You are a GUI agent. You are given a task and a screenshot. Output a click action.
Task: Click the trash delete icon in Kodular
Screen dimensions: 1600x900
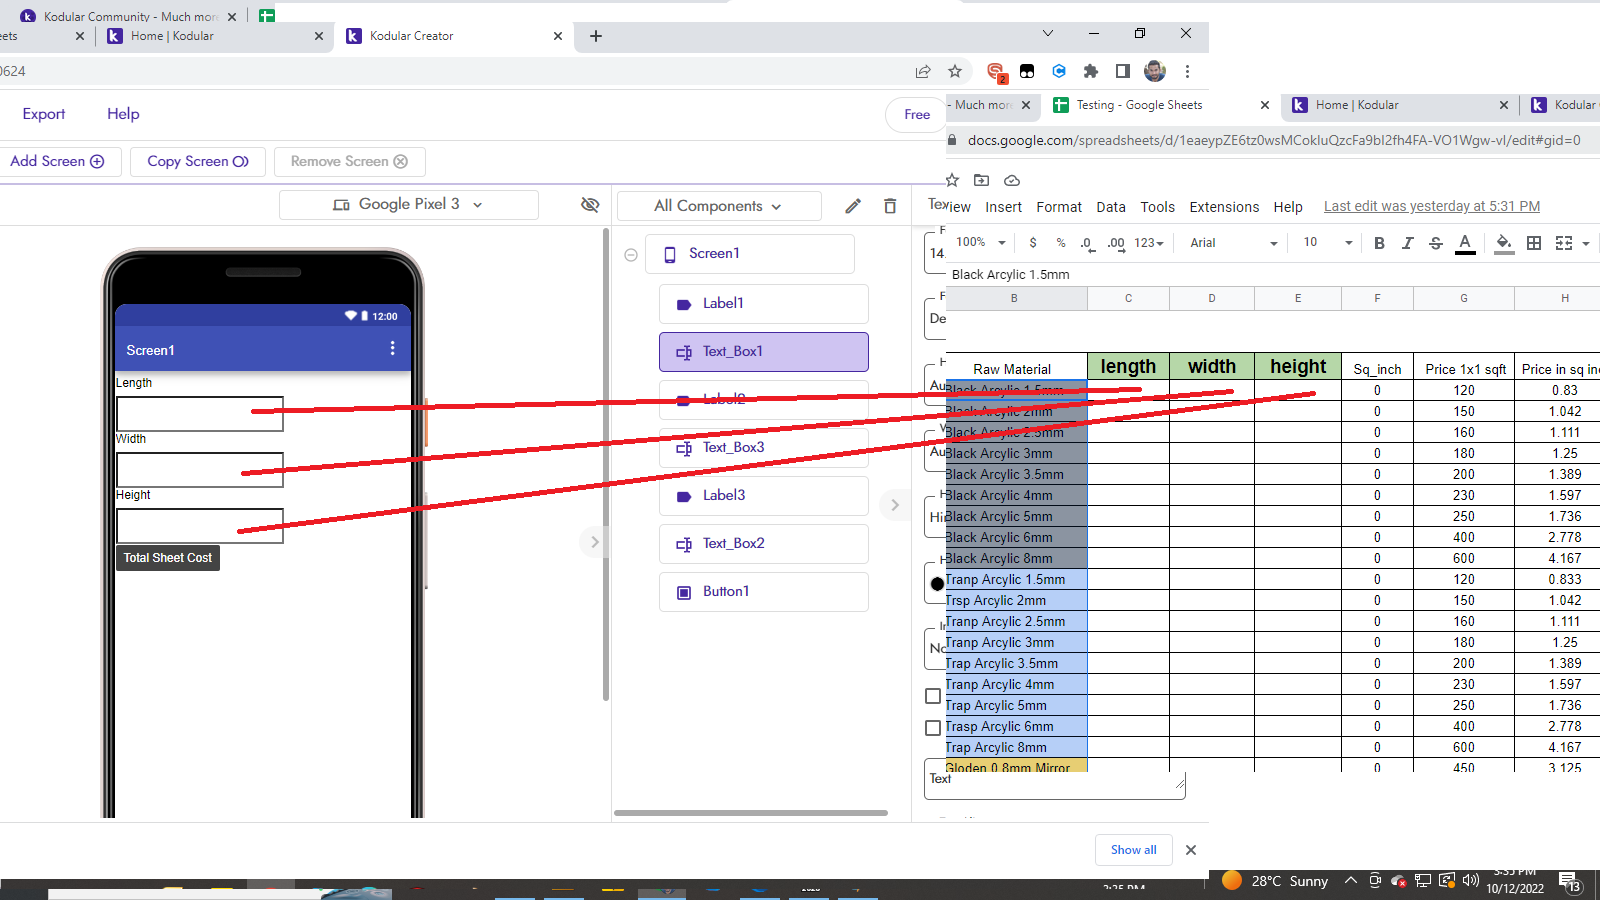pos(889,205)
